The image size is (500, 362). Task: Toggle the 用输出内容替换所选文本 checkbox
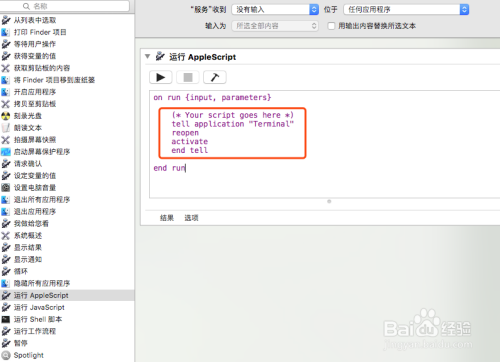331,26
